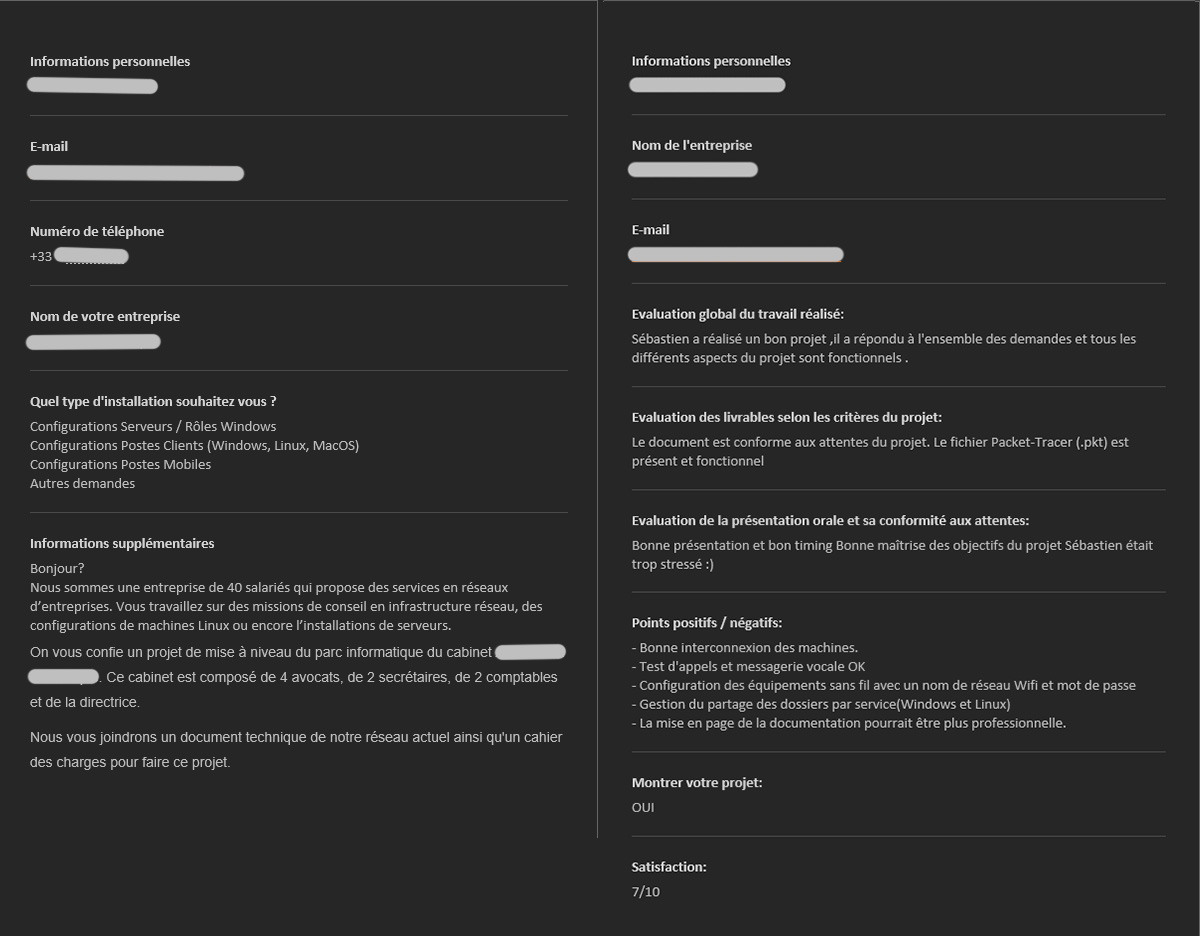The width and height of the screenshot is (1200, 936).
Task: Click "Evaluation des livrables" heading
Action: (786, 417)
